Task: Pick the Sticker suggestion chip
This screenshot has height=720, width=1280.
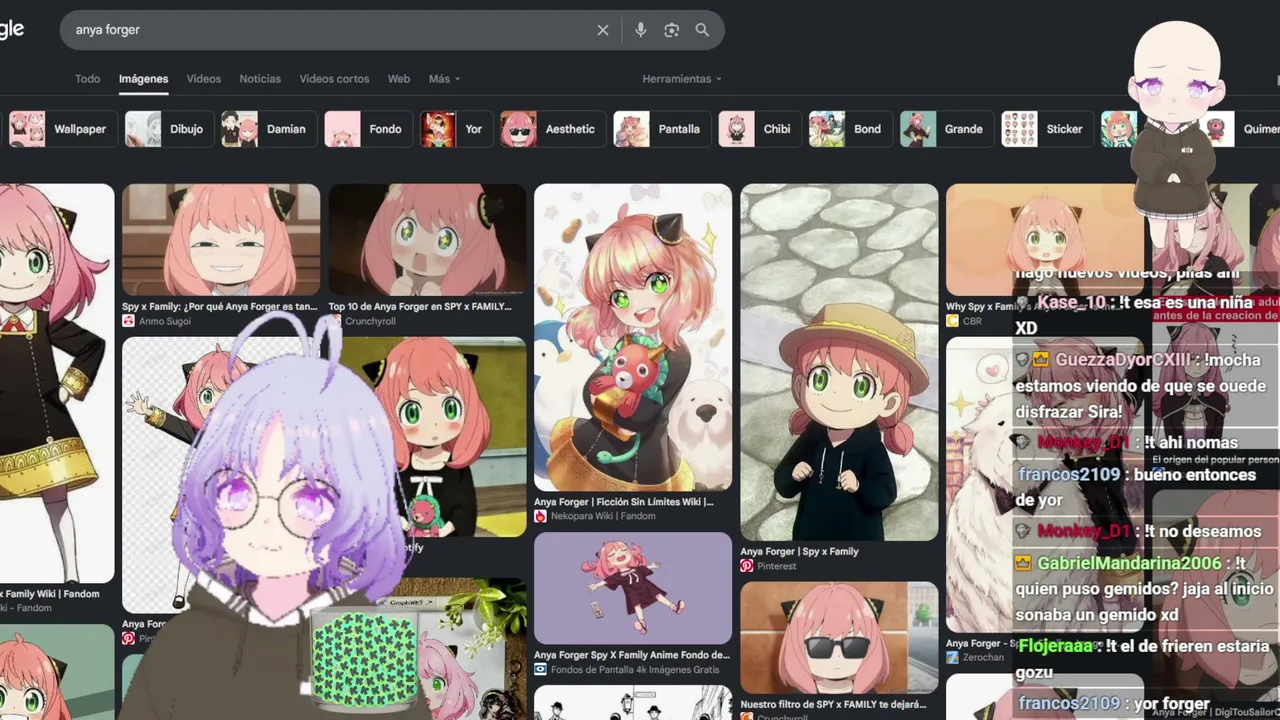Action: point(1047,129)
